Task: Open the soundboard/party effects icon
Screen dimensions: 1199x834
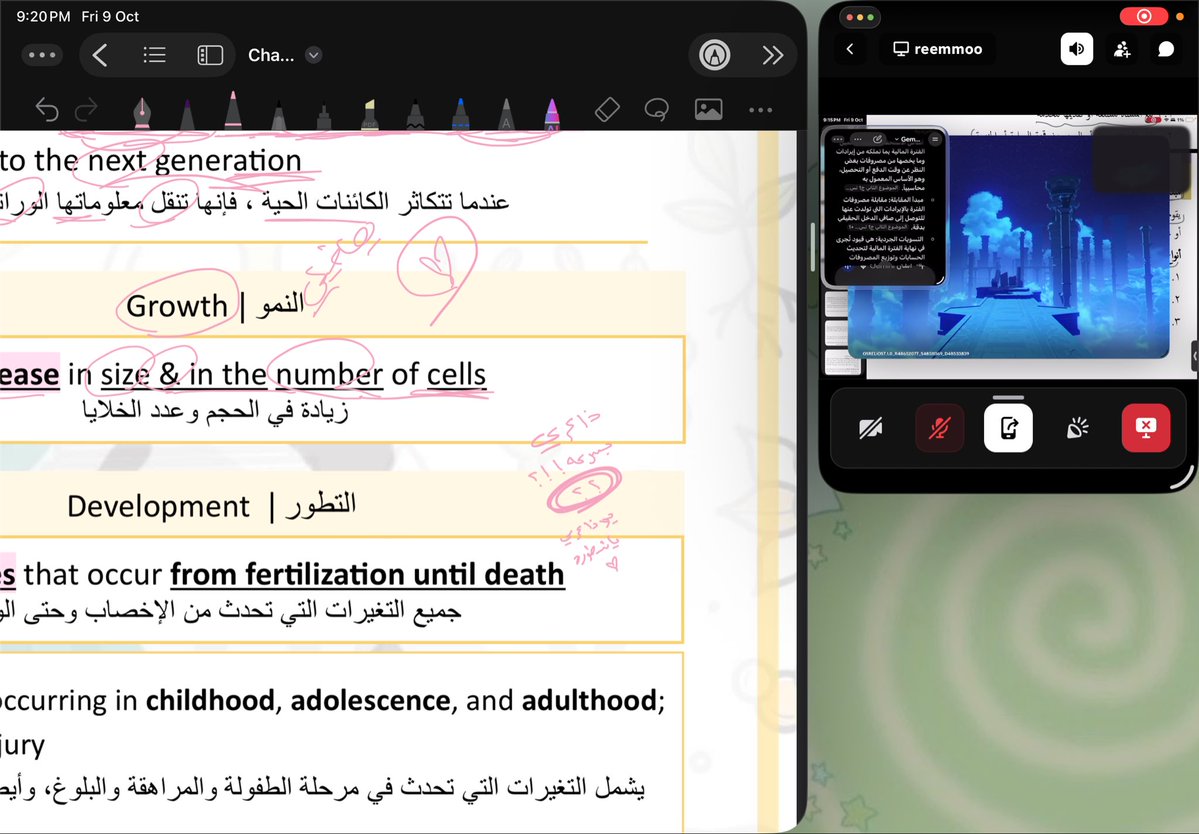Action: (x=1077, y=428)
